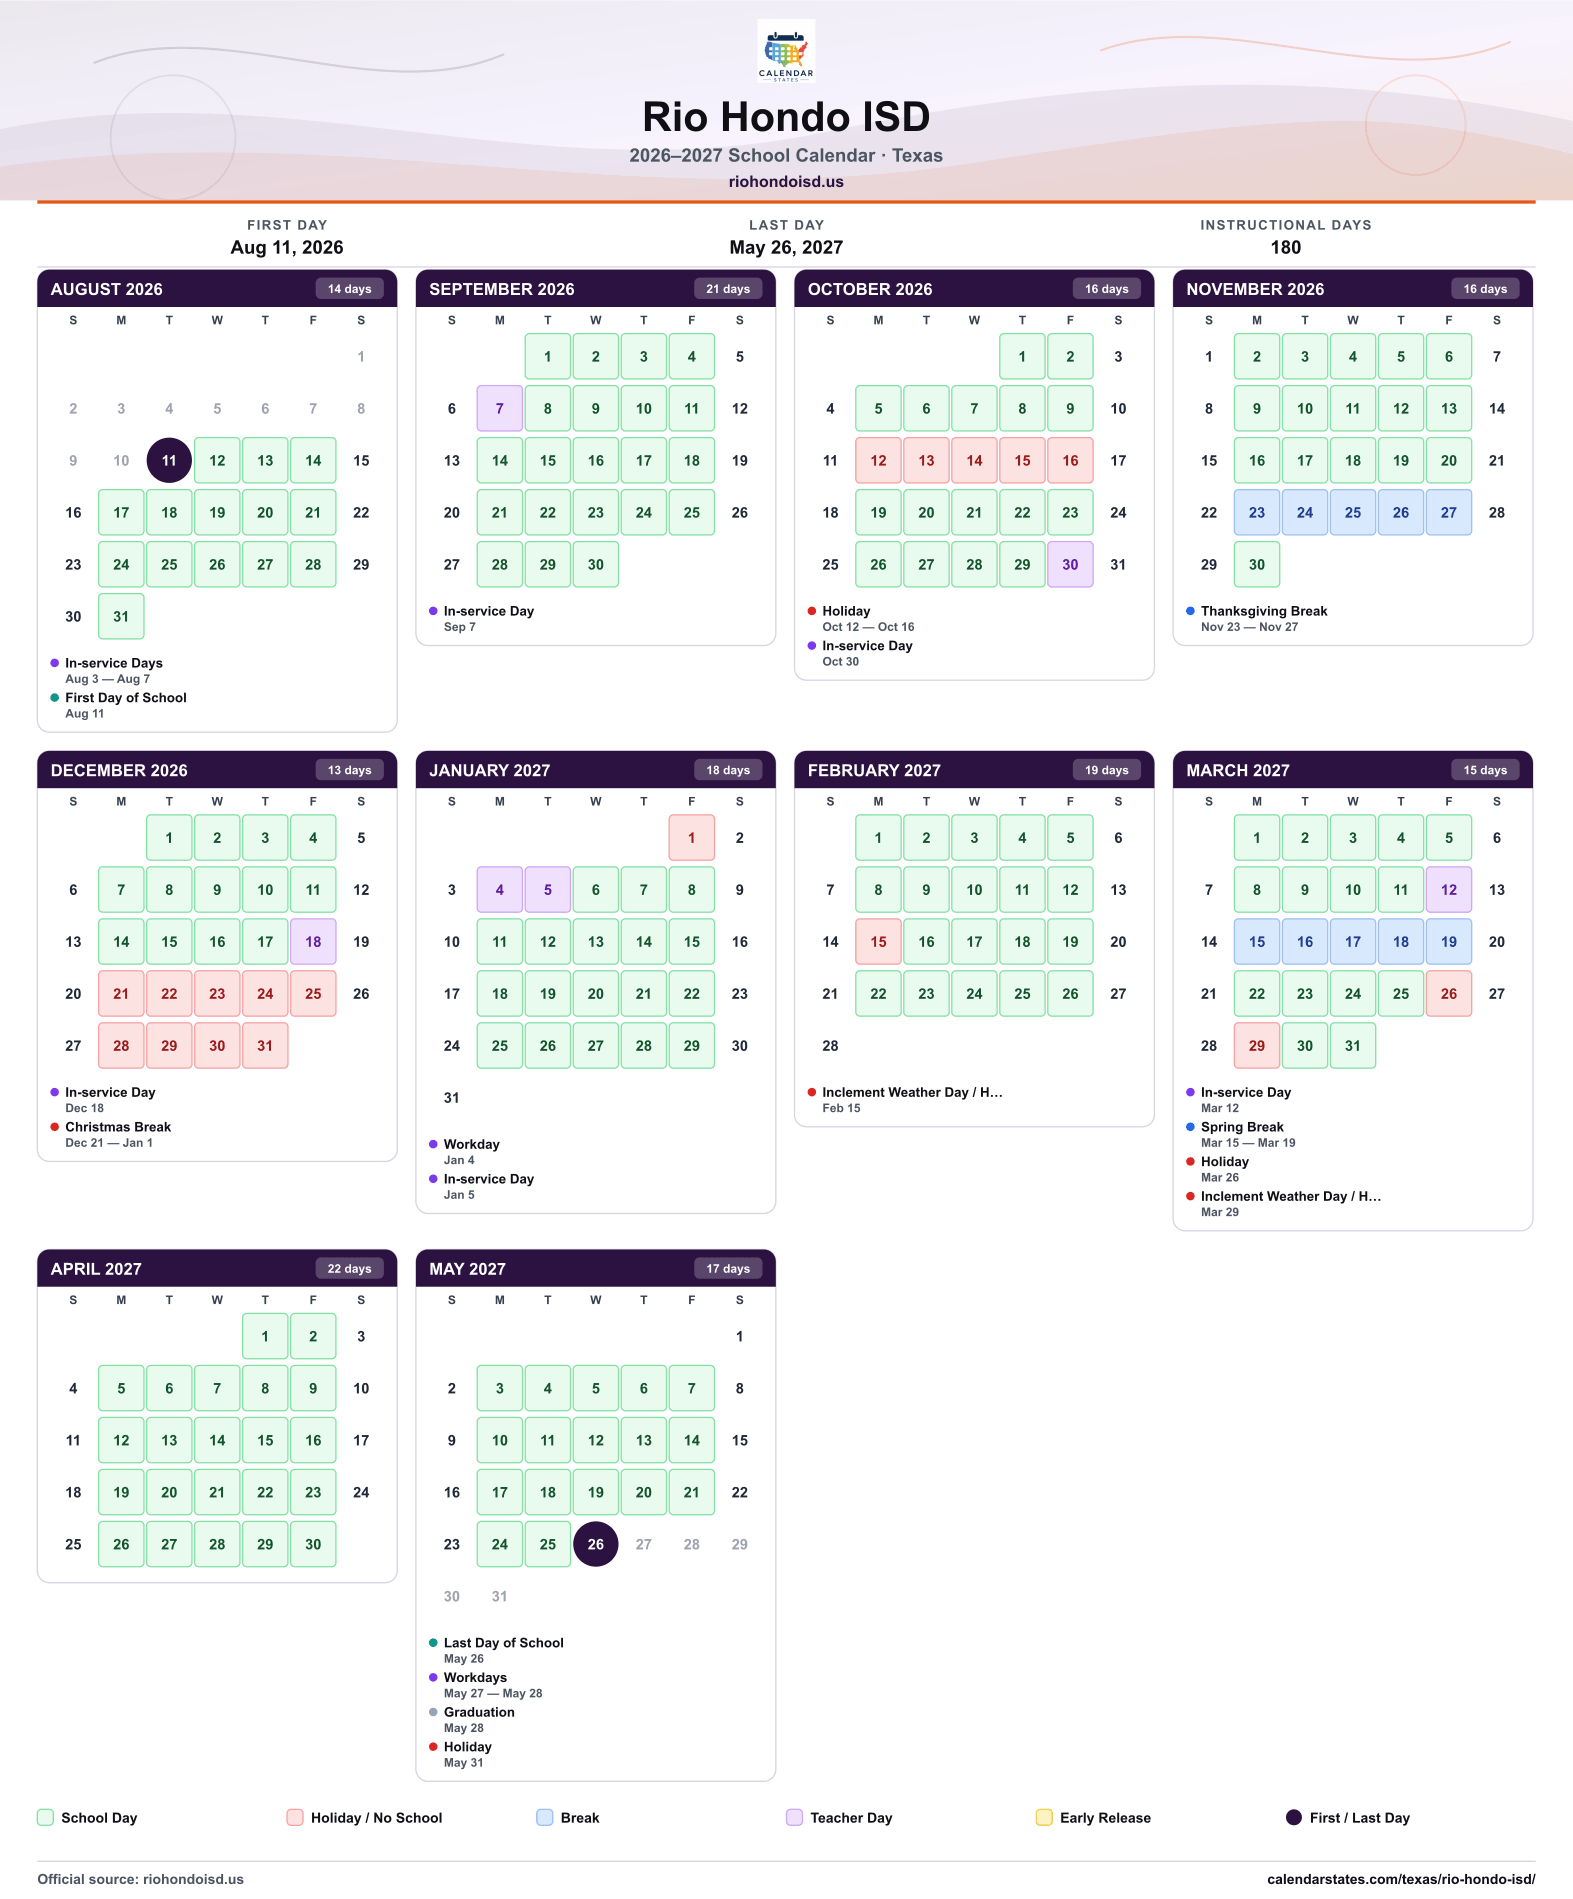Select May 26 last day circle
Image resolution: width=1573 pixels, height=1899 pixels.
(596, 1545)
